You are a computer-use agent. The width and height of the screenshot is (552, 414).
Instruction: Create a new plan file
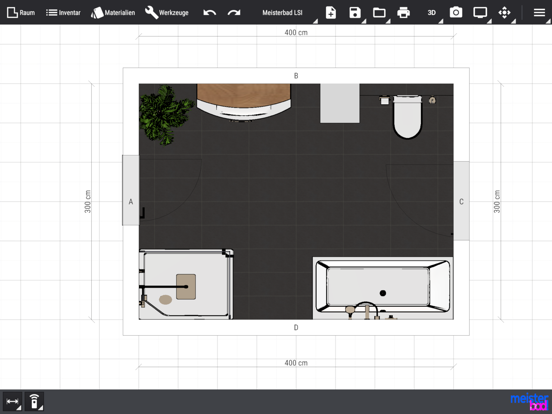[331, 13]
